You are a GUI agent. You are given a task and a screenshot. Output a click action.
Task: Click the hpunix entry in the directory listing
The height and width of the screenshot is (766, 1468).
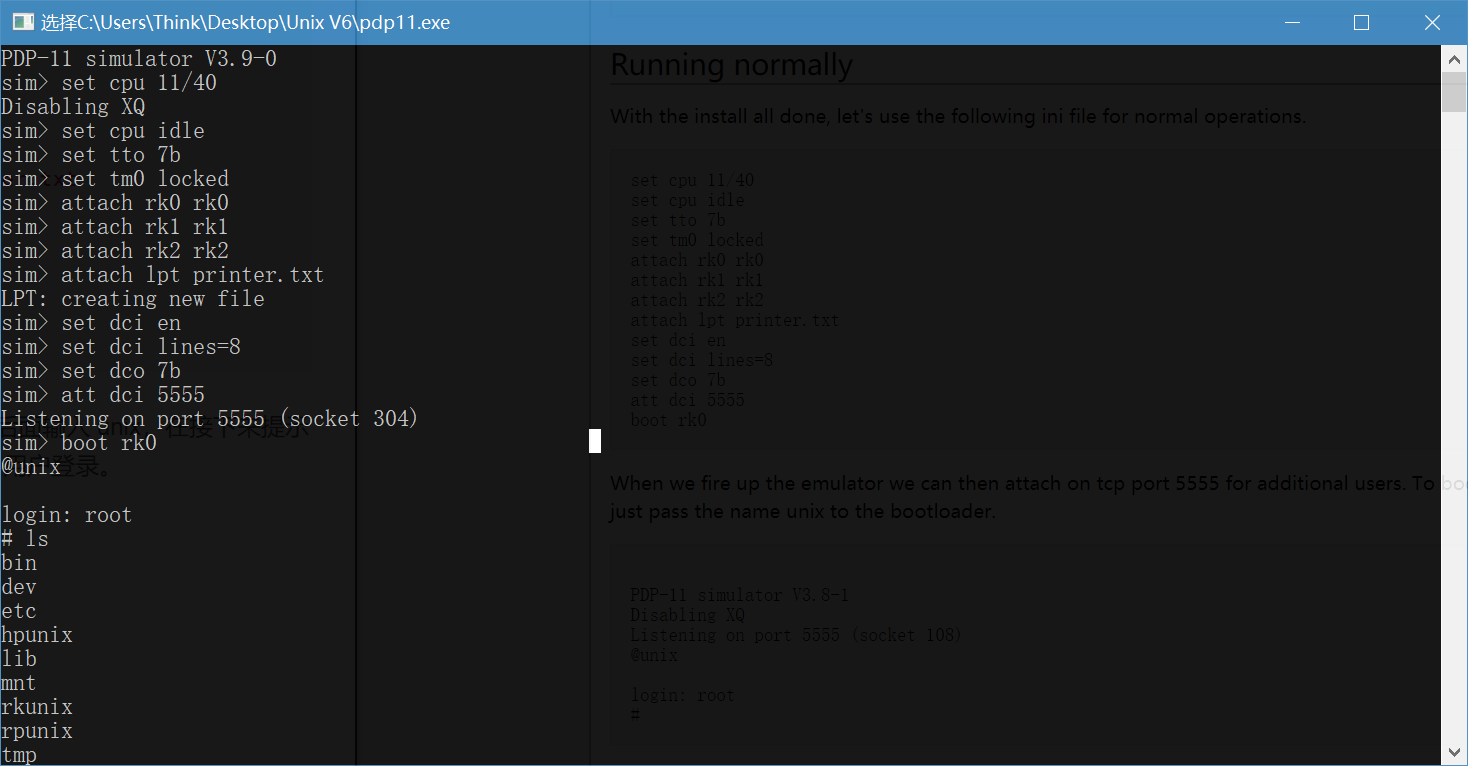click(37, 634)
